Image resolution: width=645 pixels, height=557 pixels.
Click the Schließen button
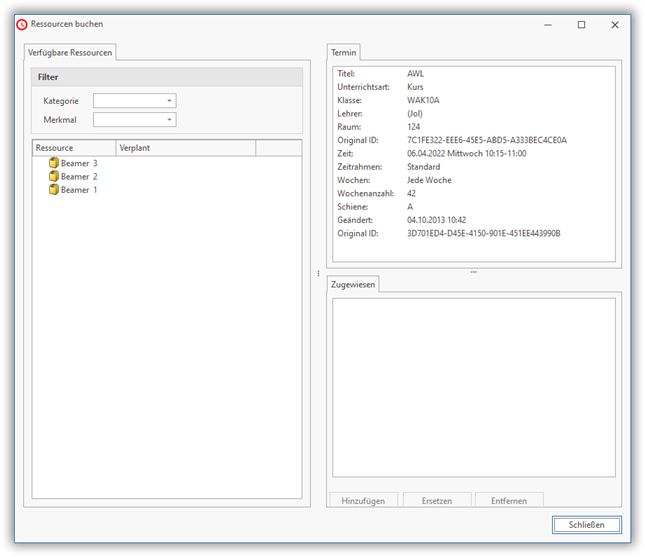(x=586, y=525)
